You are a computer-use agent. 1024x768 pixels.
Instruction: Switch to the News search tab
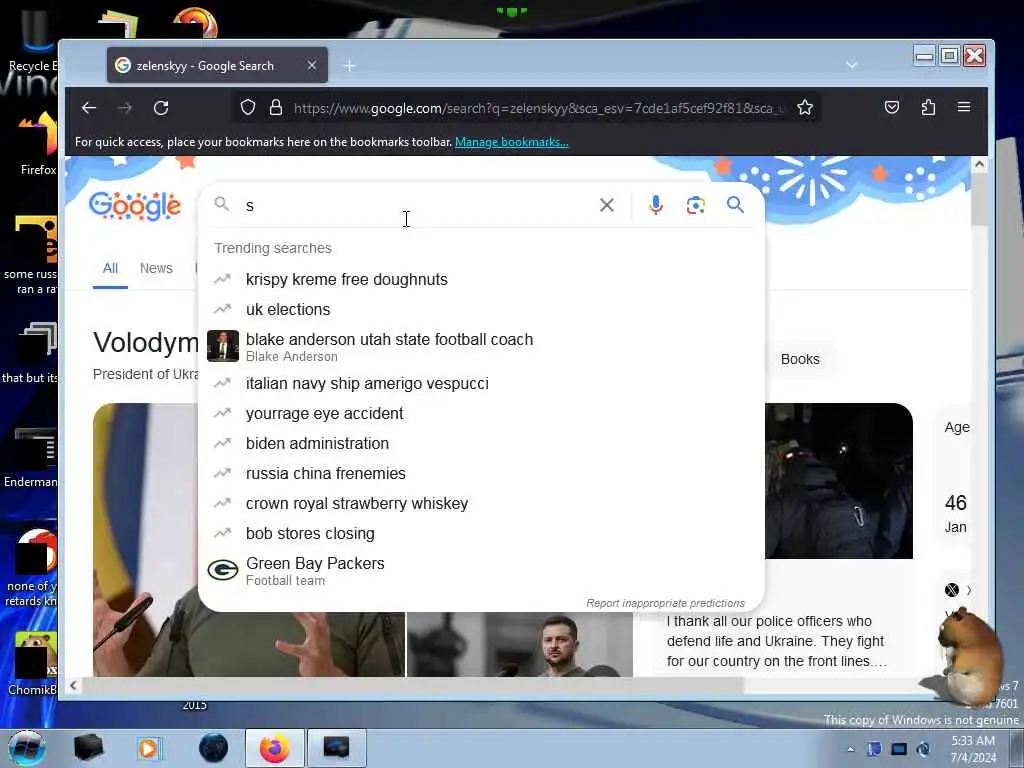[156, 268]
